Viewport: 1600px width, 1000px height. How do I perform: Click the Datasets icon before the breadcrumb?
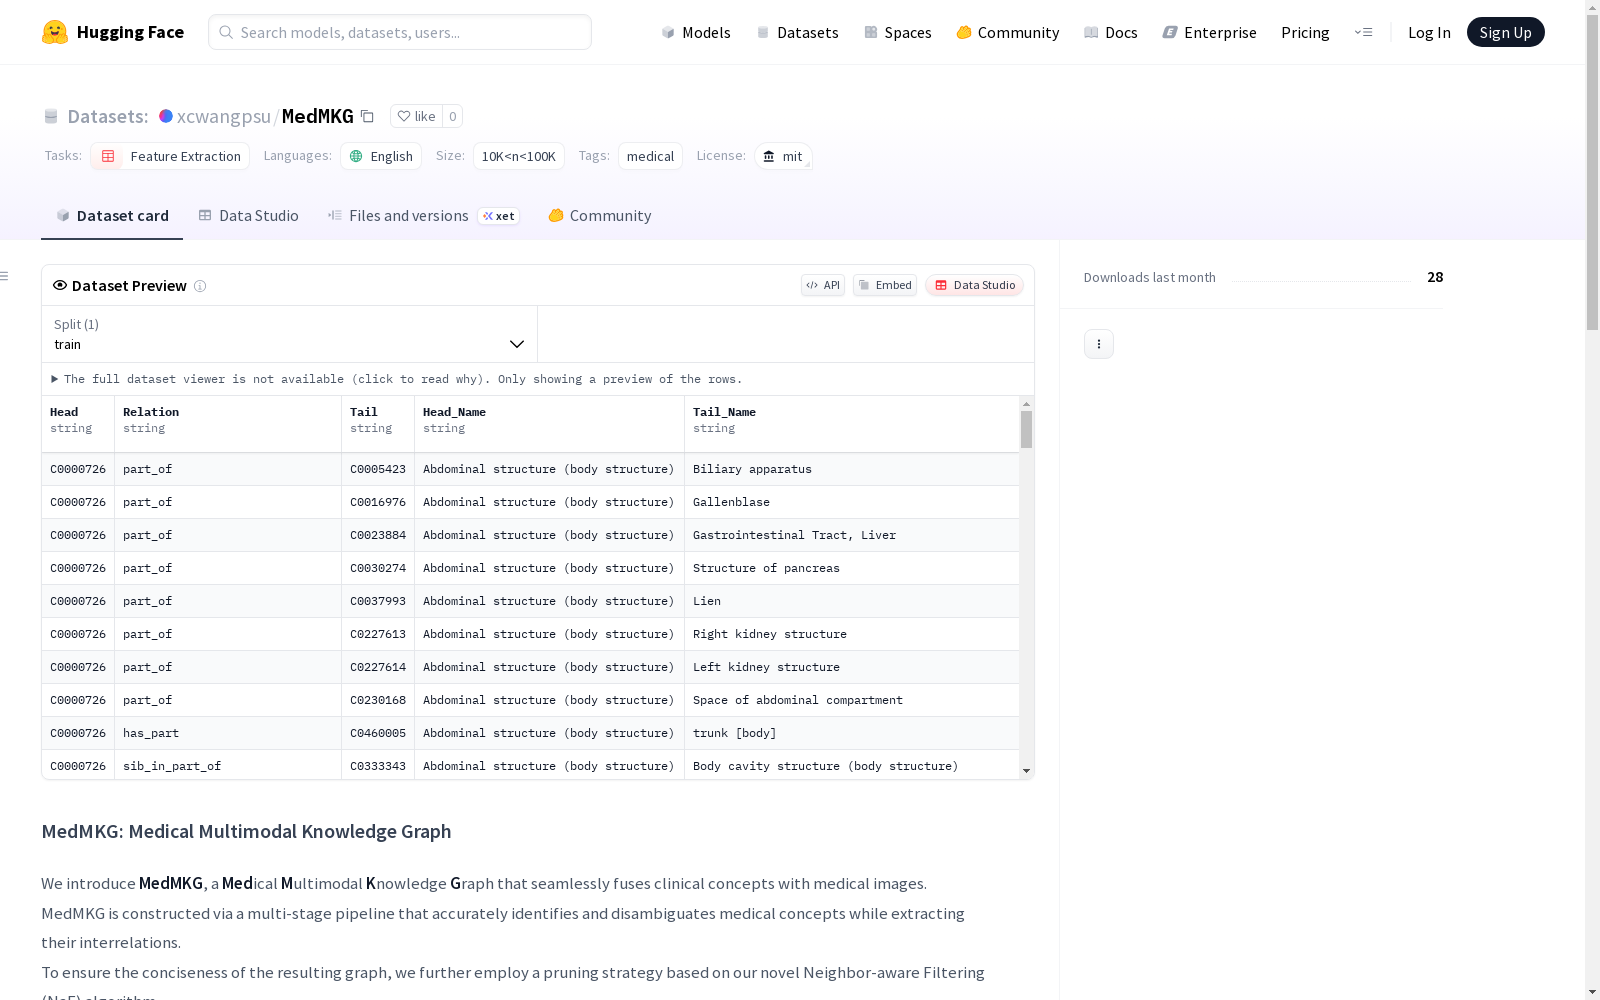51,116
